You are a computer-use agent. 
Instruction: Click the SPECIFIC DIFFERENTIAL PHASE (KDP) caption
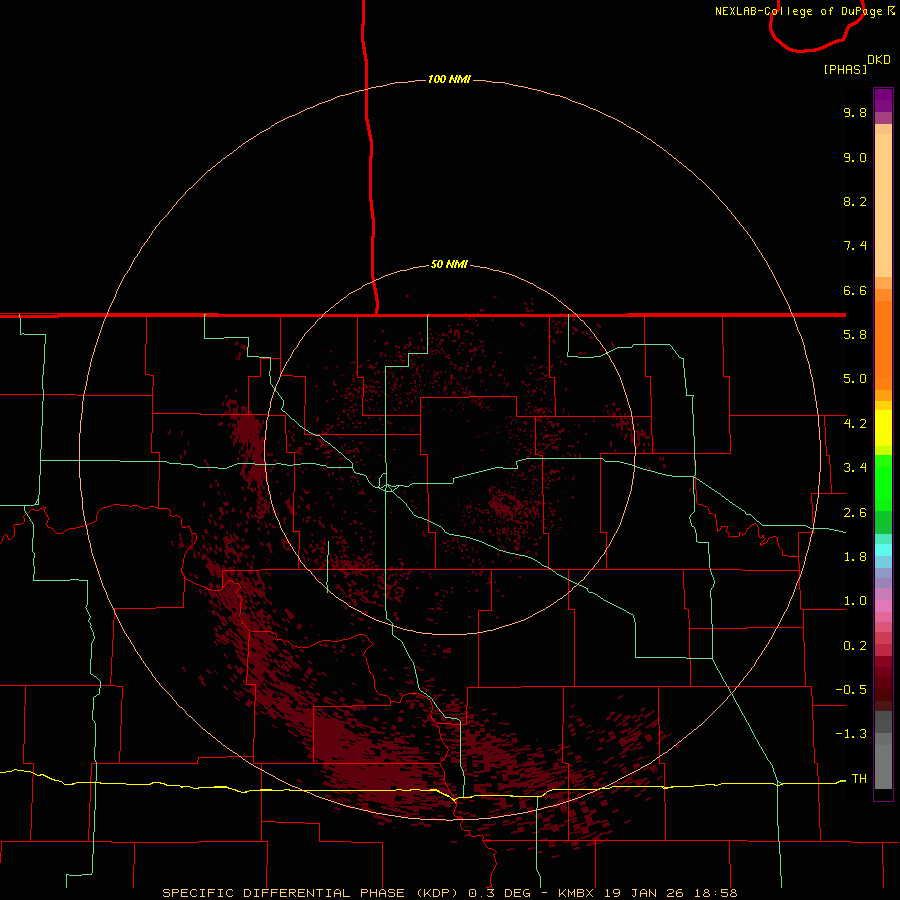coord(310,893)
